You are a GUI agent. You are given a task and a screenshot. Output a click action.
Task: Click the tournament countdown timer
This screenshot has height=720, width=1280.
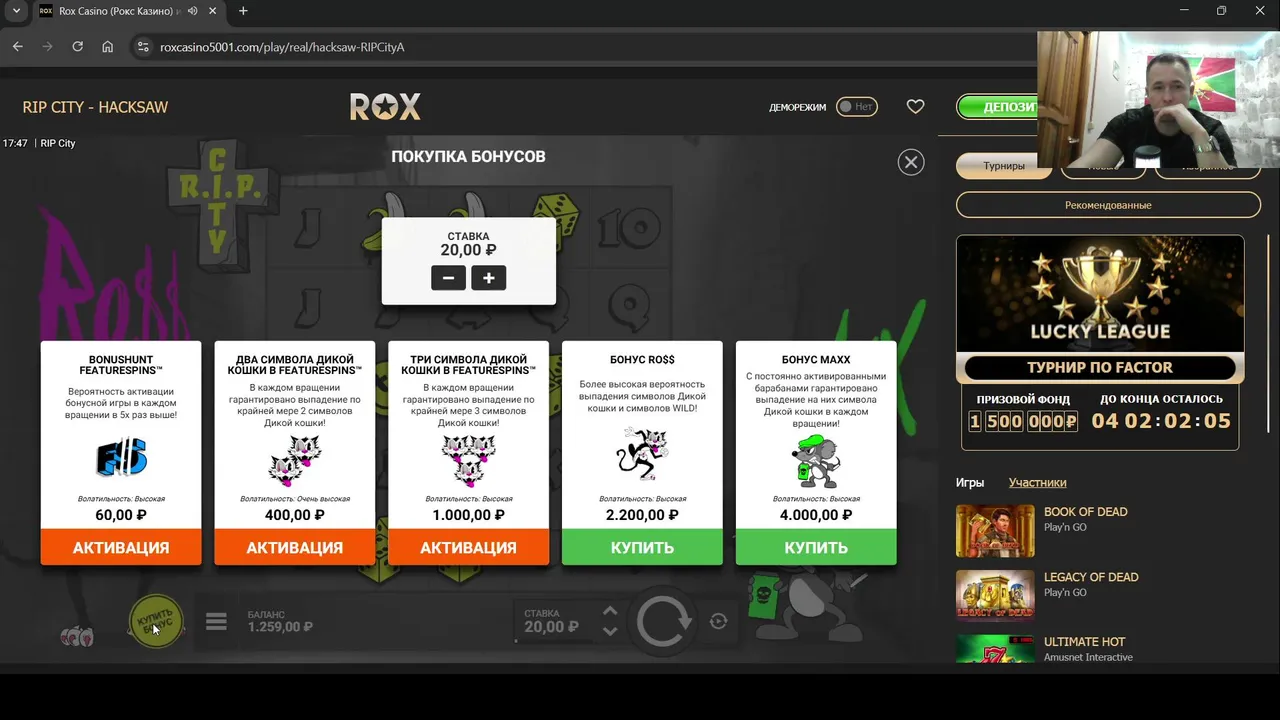click(1161, 421)
